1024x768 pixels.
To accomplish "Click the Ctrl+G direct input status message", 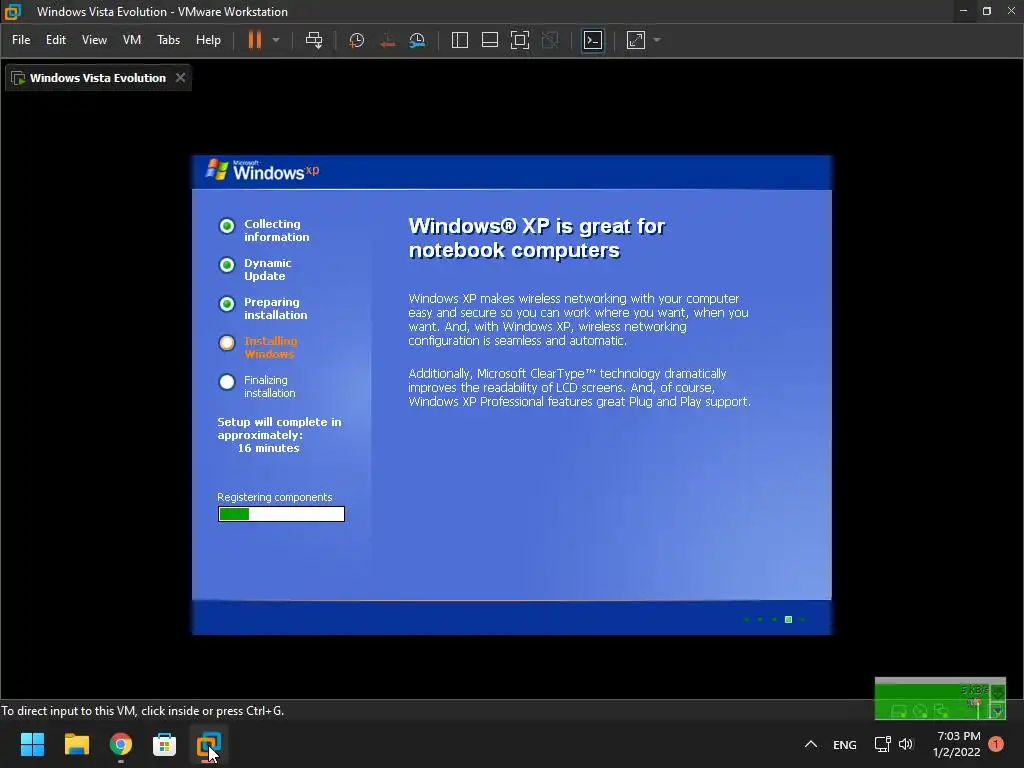I will coord(142,711).
